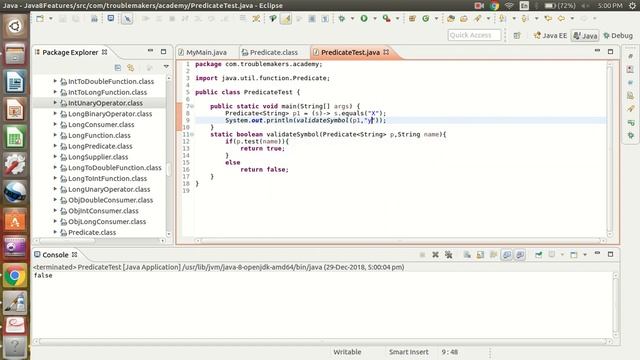
Task: Go to Last Edit Location icon
Action: [x=548, y=19]
